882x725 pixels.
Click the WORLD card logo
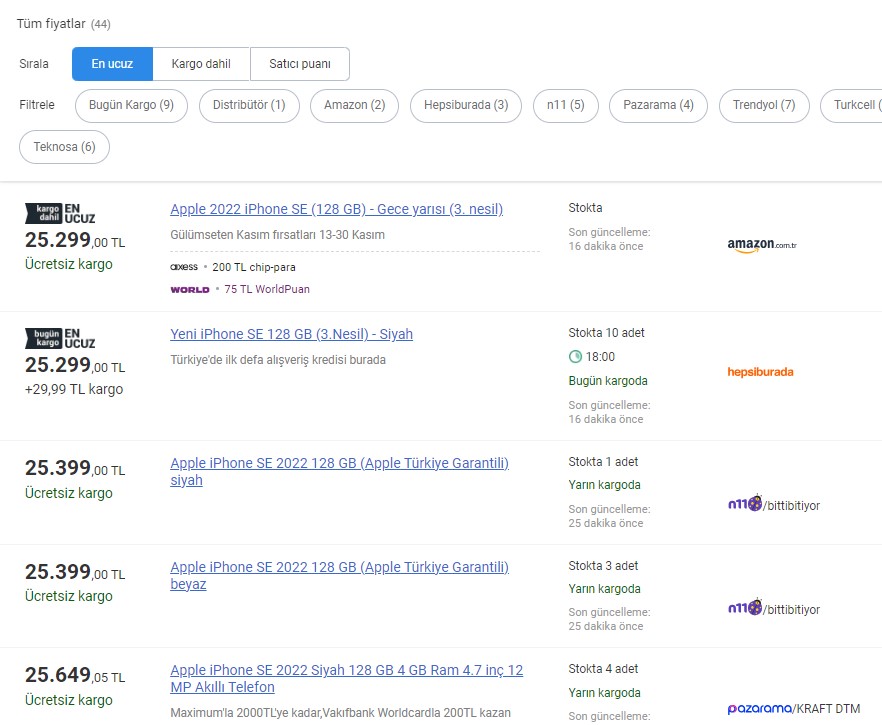pos(190,290)
